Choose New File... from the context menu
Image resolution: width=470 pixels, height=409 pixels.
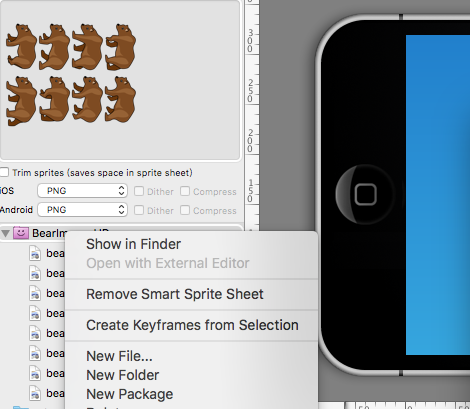point(191,356)
